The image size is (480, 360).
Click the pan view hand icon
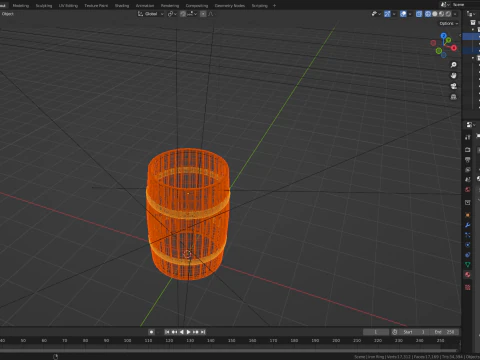point(453,76)
